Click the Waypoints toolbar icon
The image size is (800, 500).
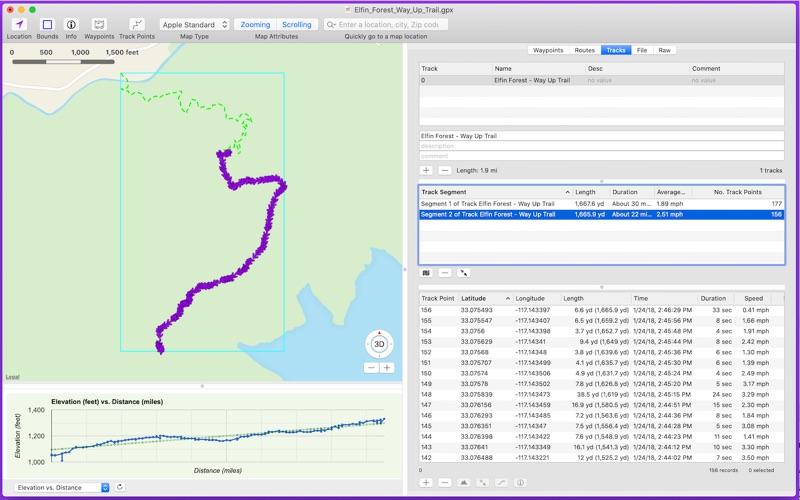(99, 24)
